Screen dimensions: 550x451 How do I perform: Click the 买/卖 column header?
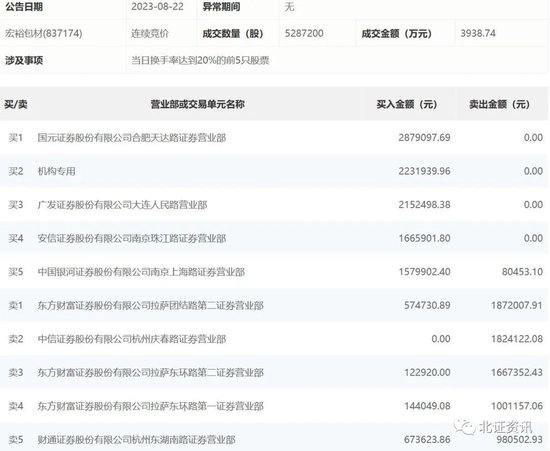click(16, 104)
